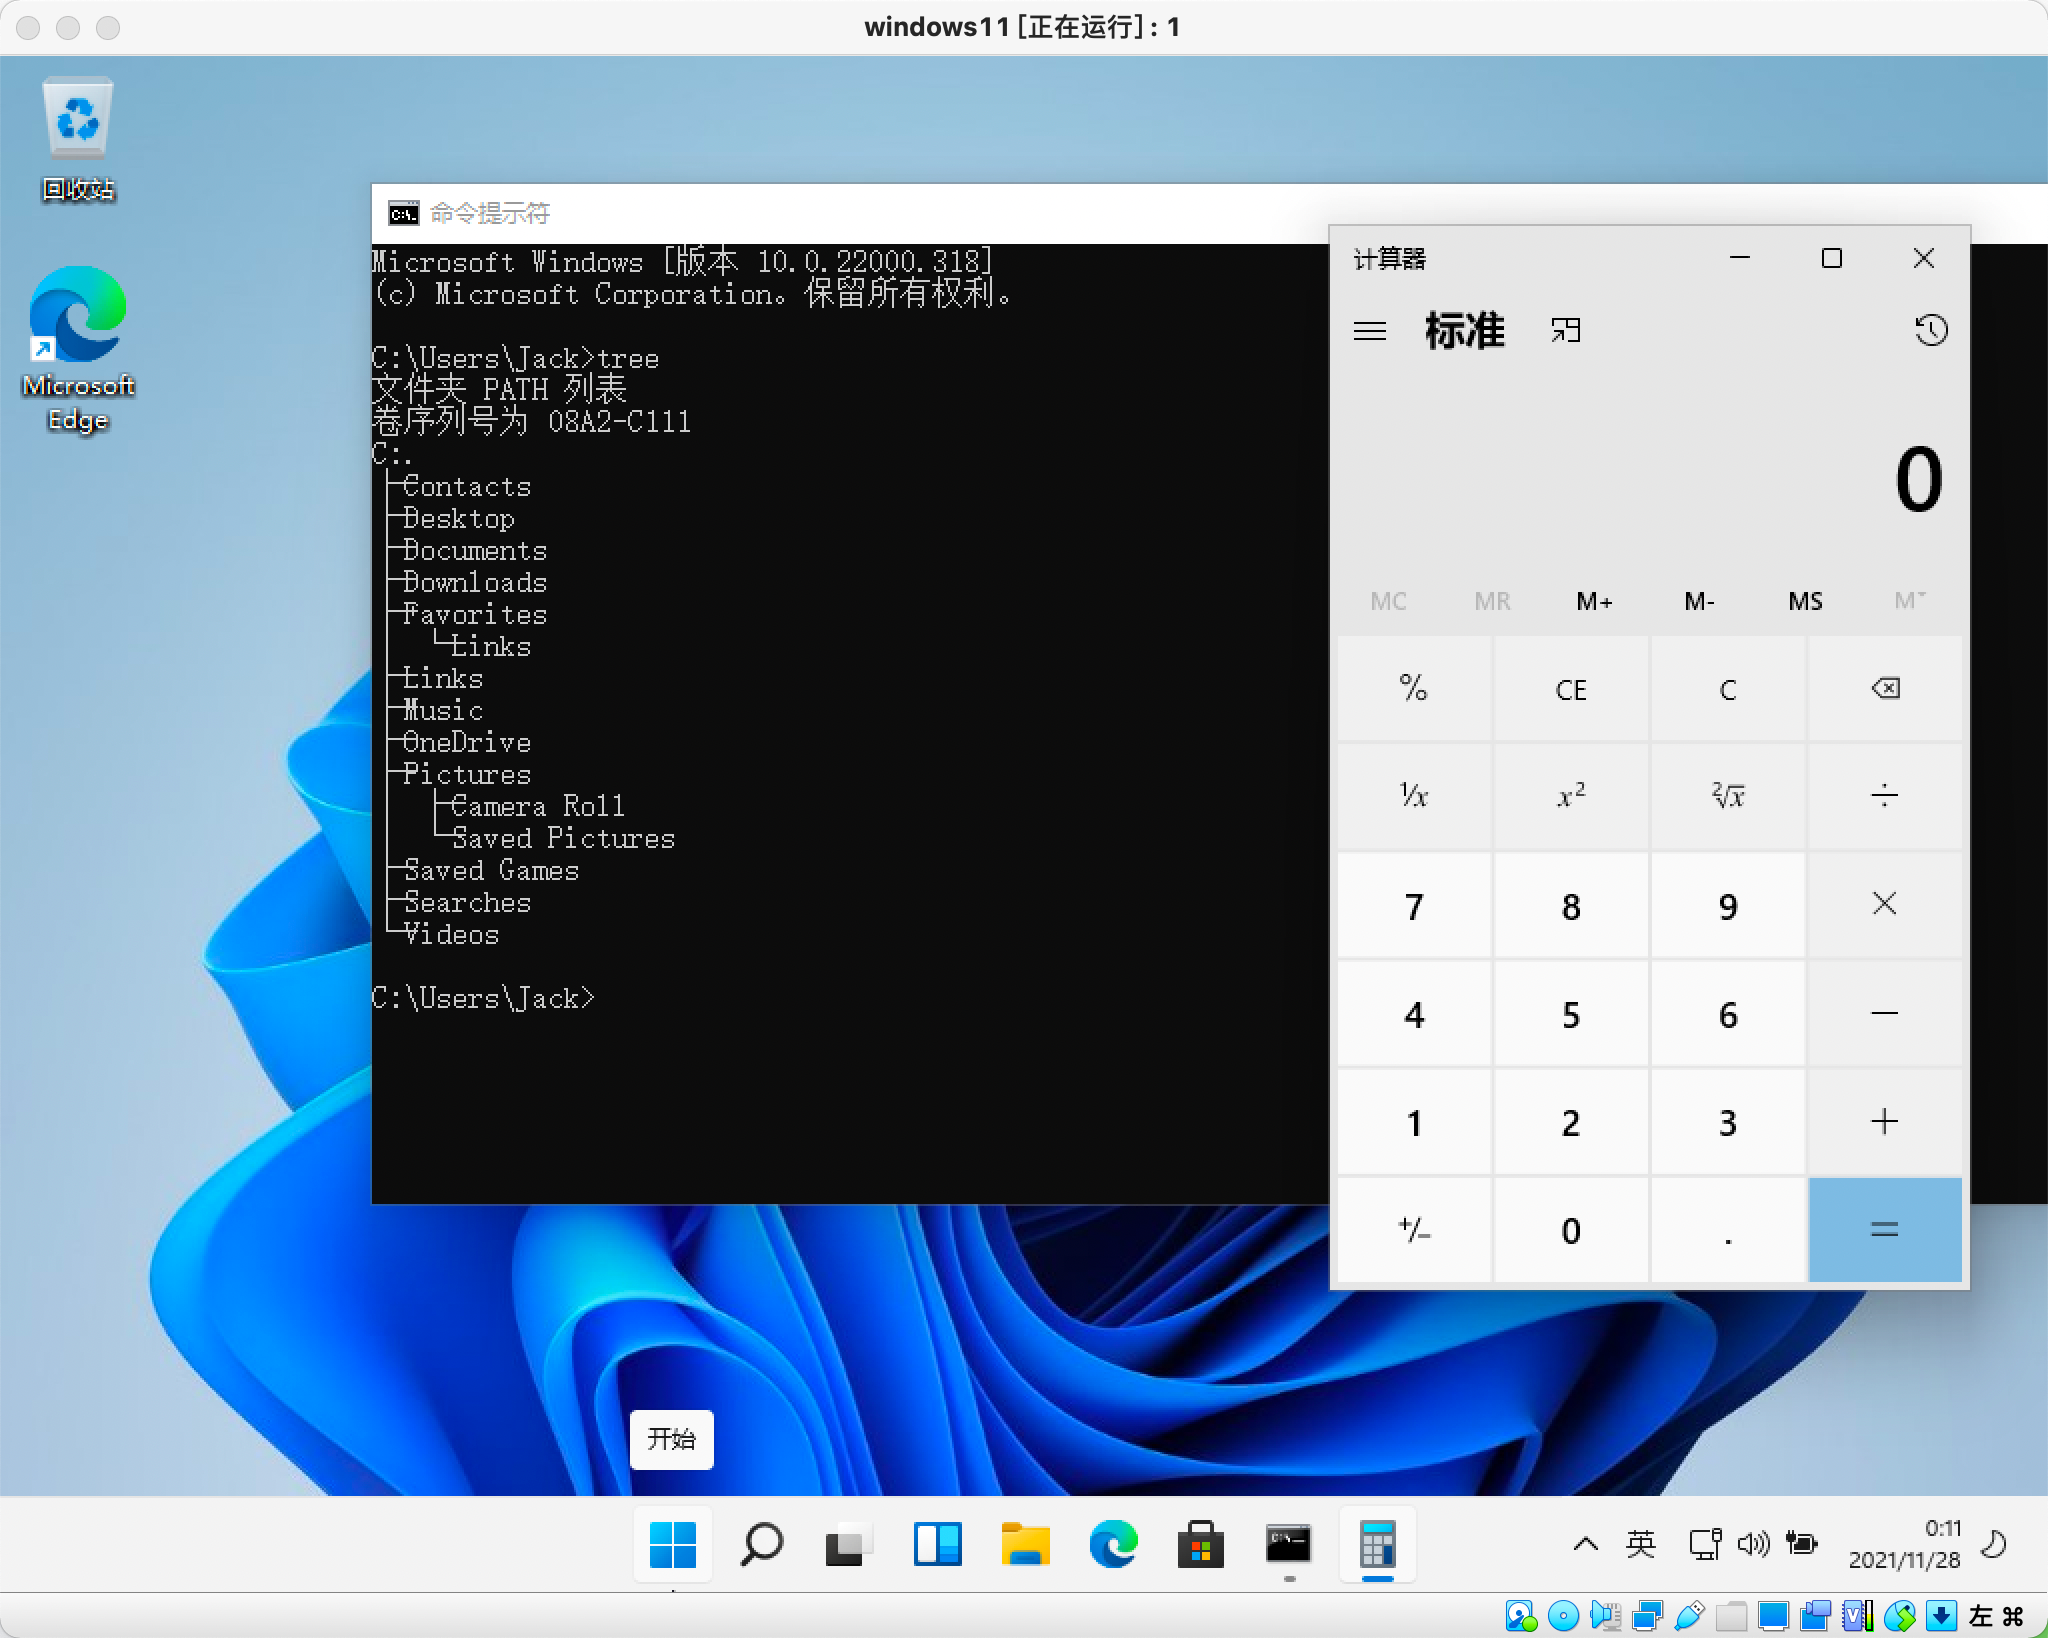Open Microsoft Edge from taskbar
2048x1638 pixels.
tap(1113, 1545)
